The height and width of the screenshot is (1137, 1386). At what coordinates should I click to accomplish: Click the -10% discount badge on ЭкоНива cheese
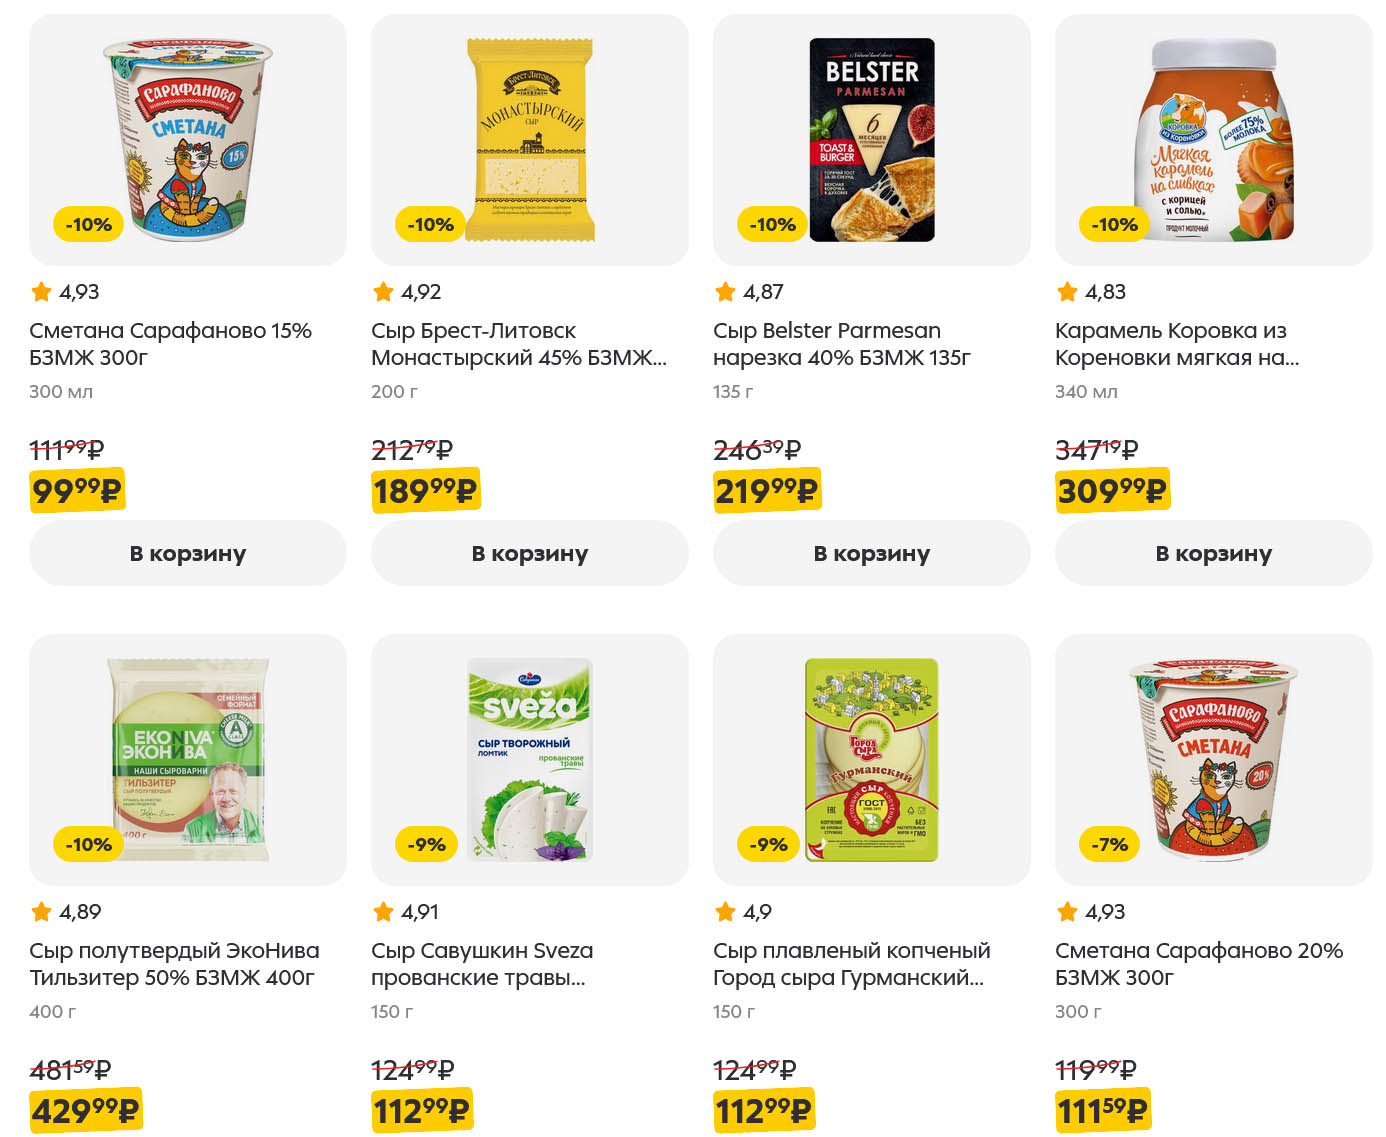click(88, 845)
